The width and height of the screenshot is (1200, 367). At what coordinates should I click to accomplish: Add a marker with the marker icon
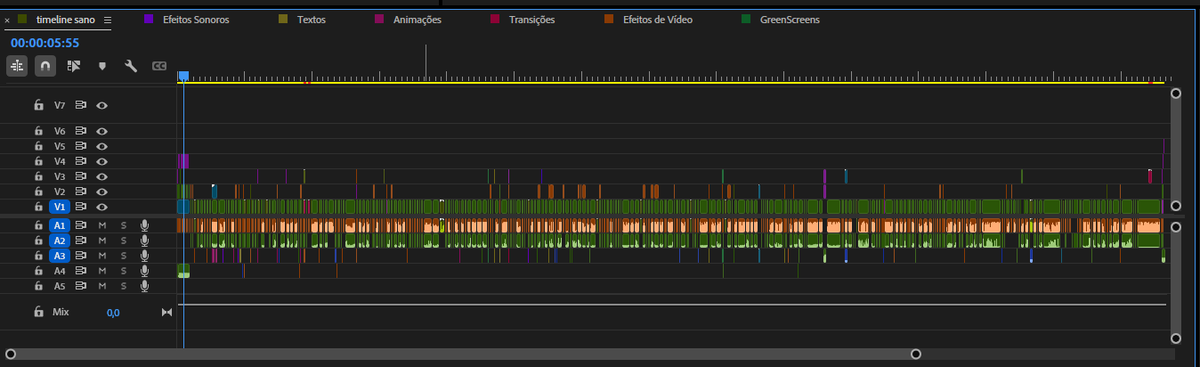click(x=101, y=66)
